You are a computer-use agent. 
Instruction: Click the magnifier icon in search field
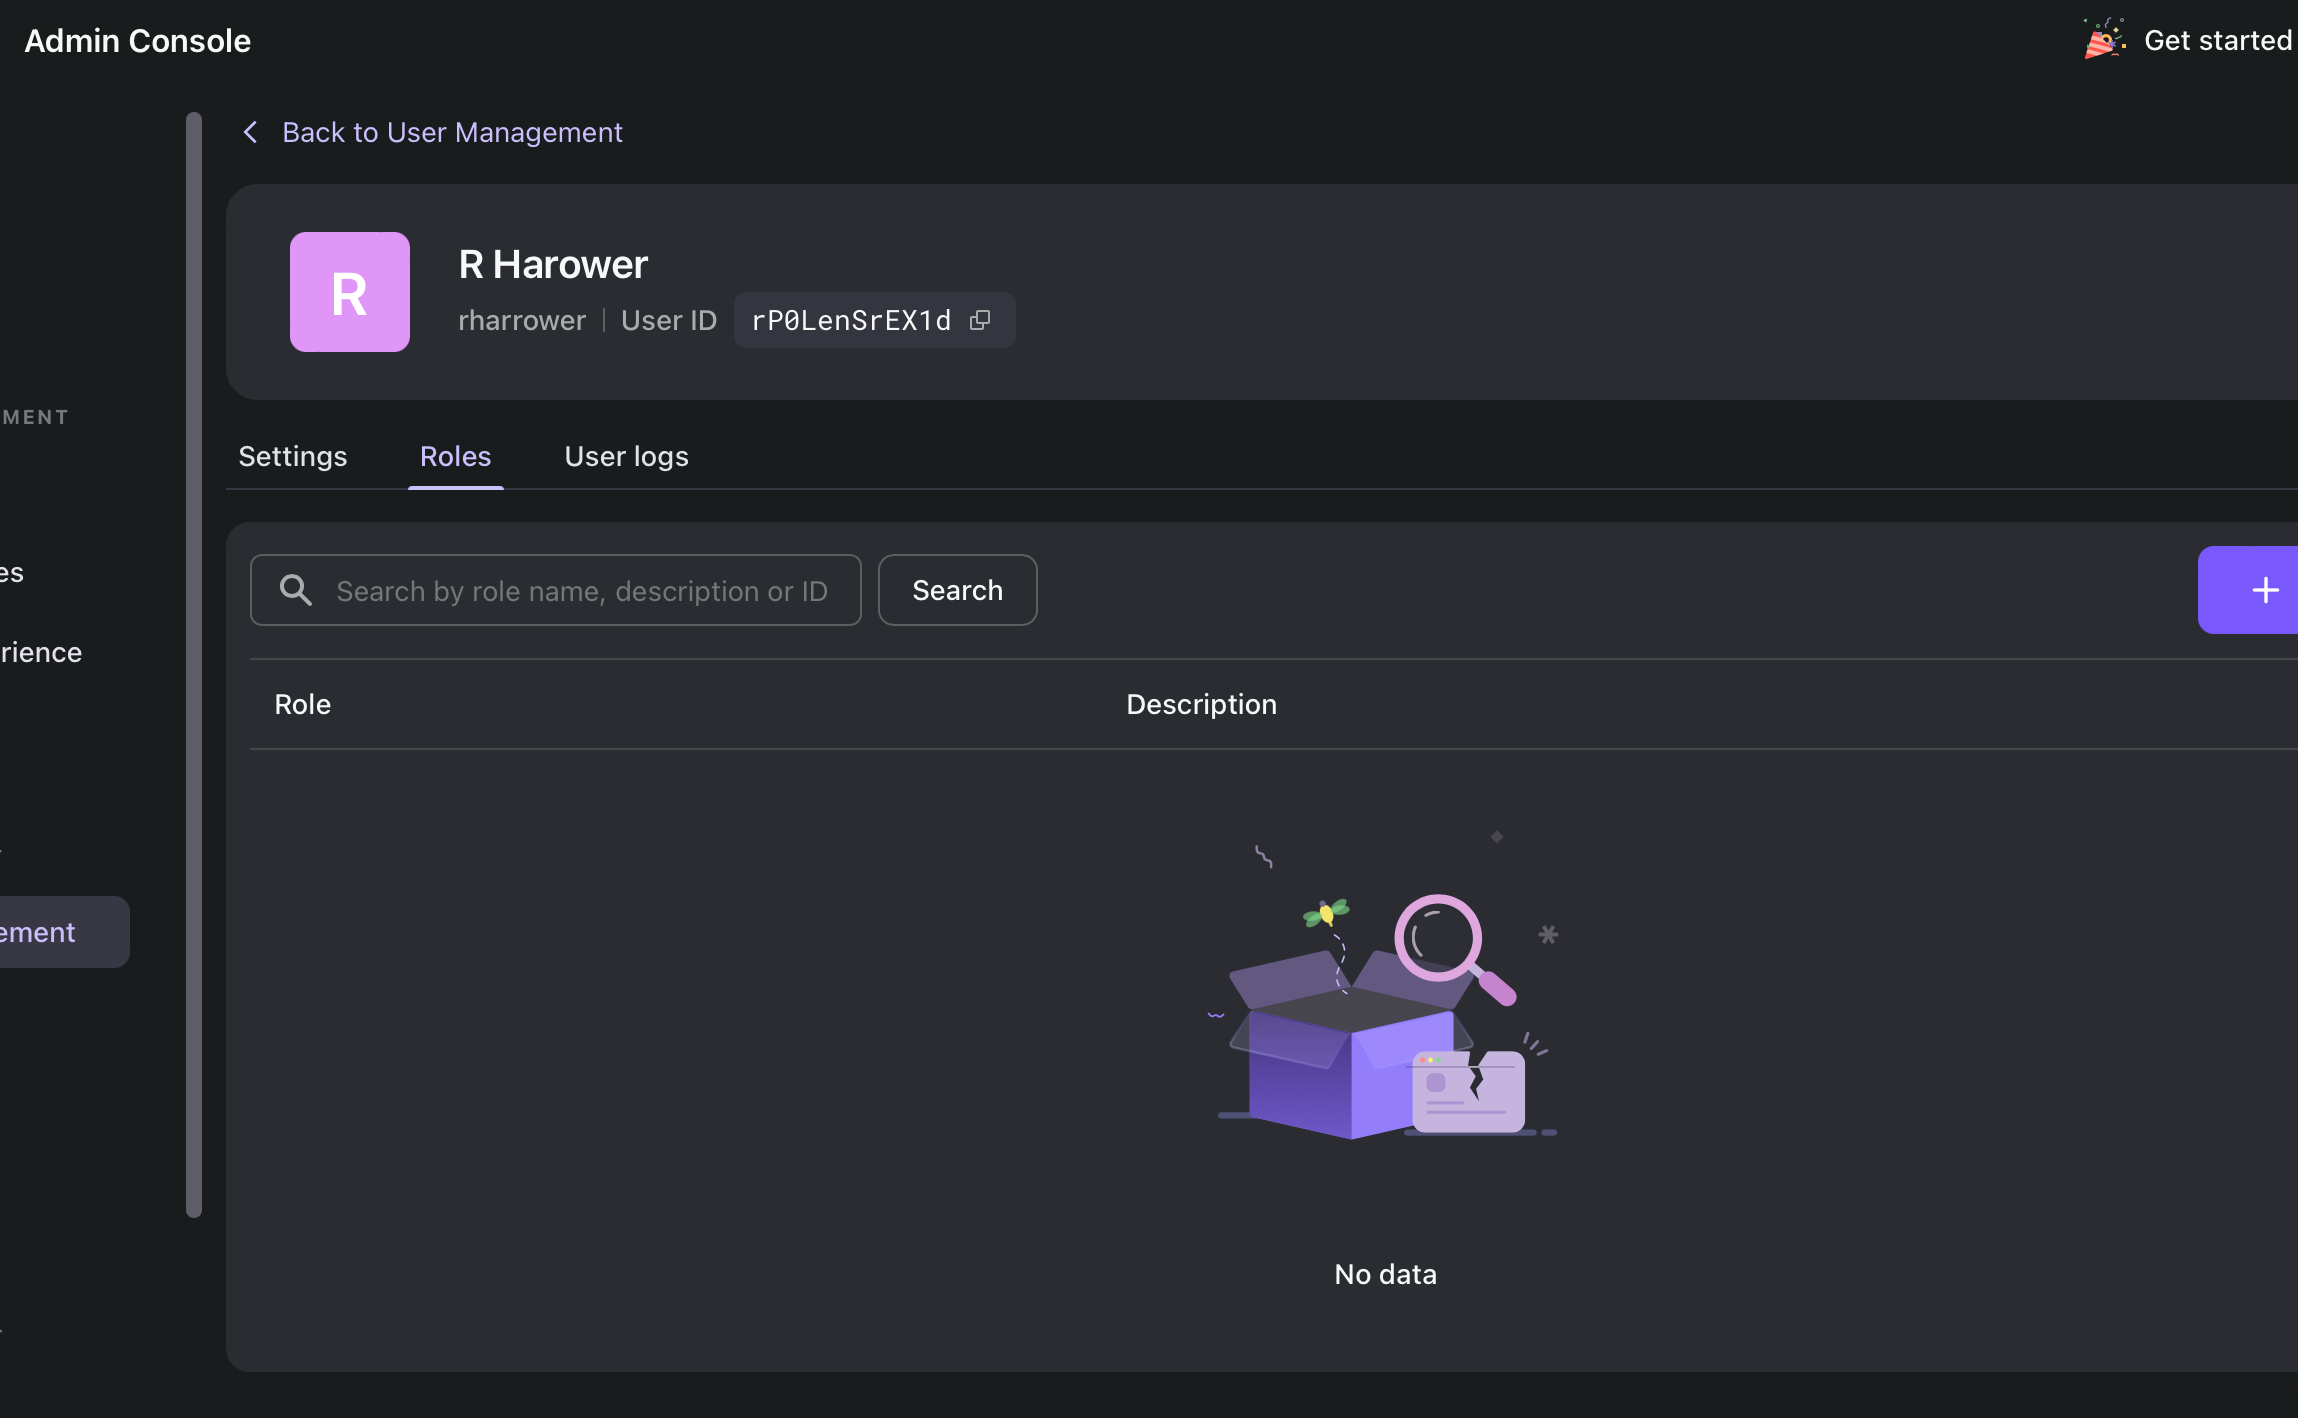[296, 590]
